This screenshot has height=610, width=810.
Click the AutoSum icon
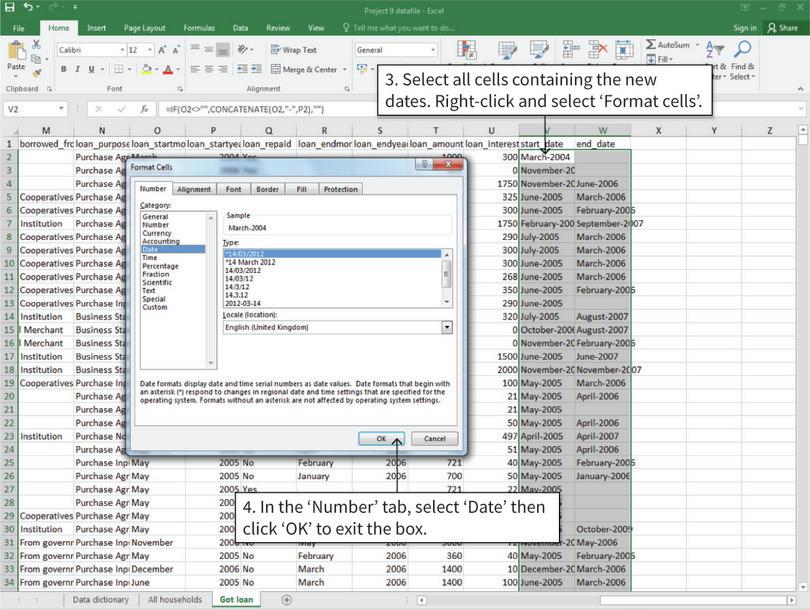point(652,44)
